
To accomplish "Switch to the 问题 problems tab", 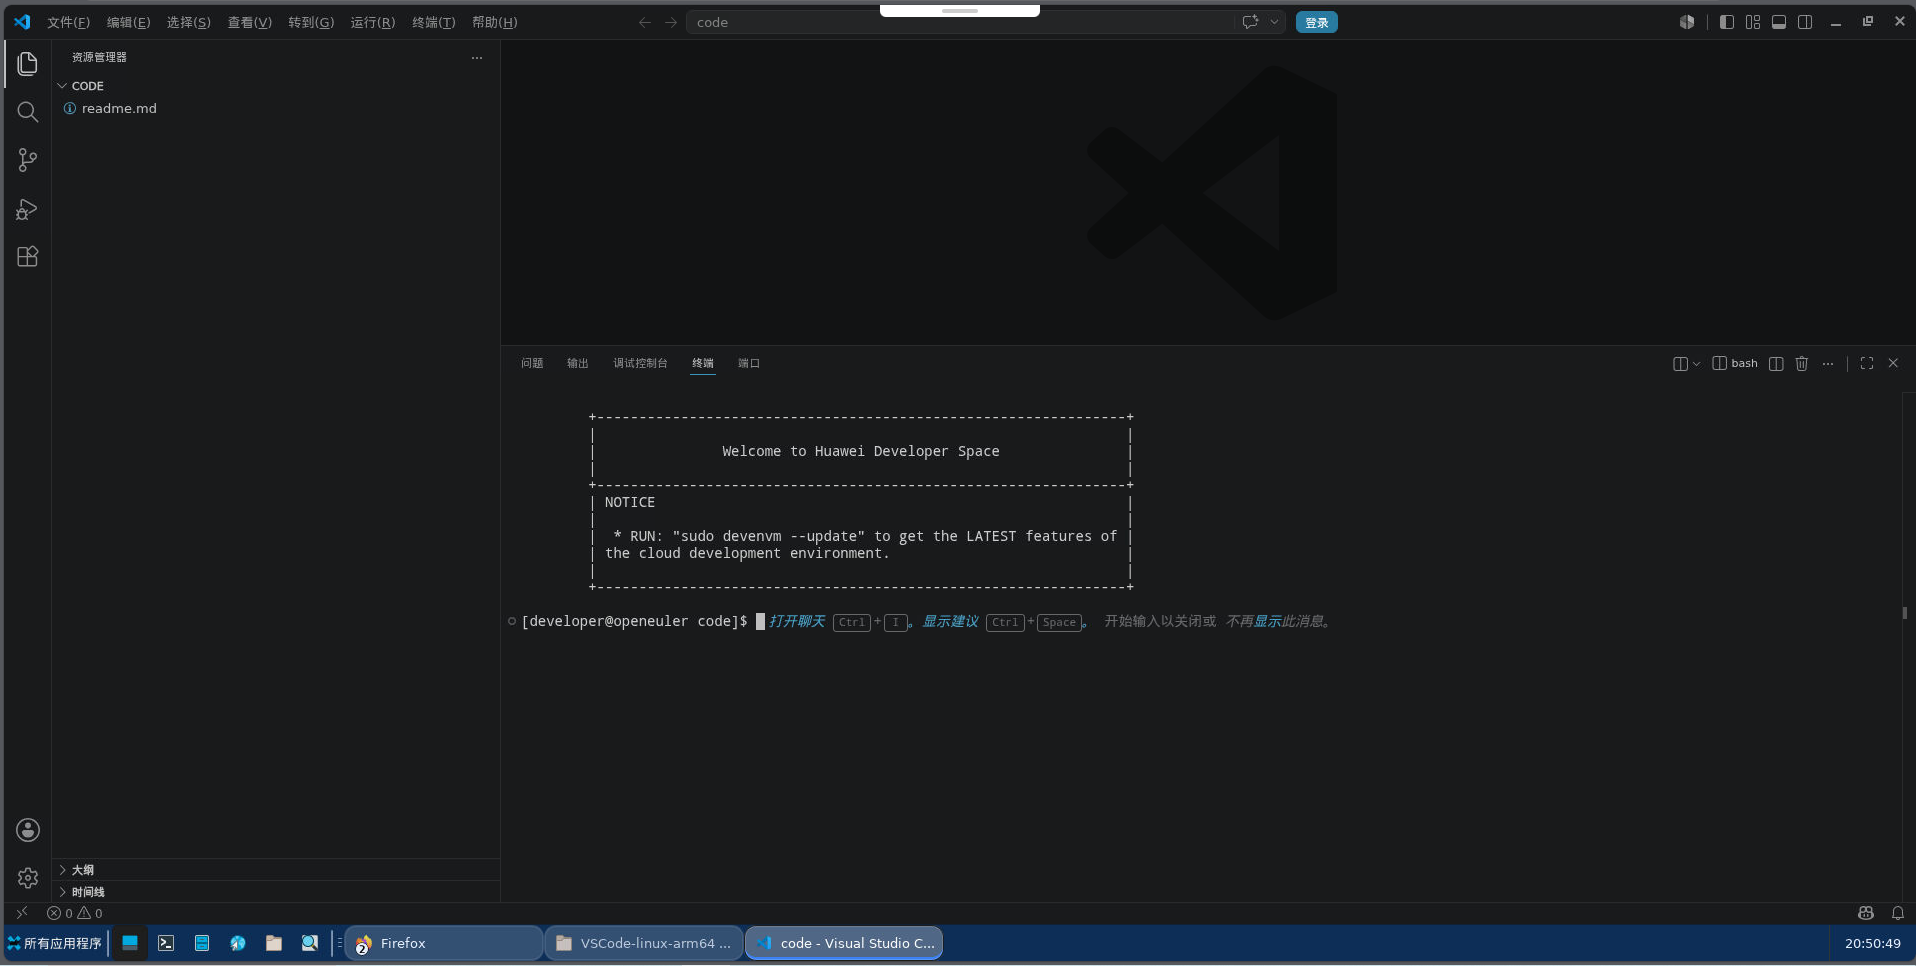I will click(x=532, y=364).
